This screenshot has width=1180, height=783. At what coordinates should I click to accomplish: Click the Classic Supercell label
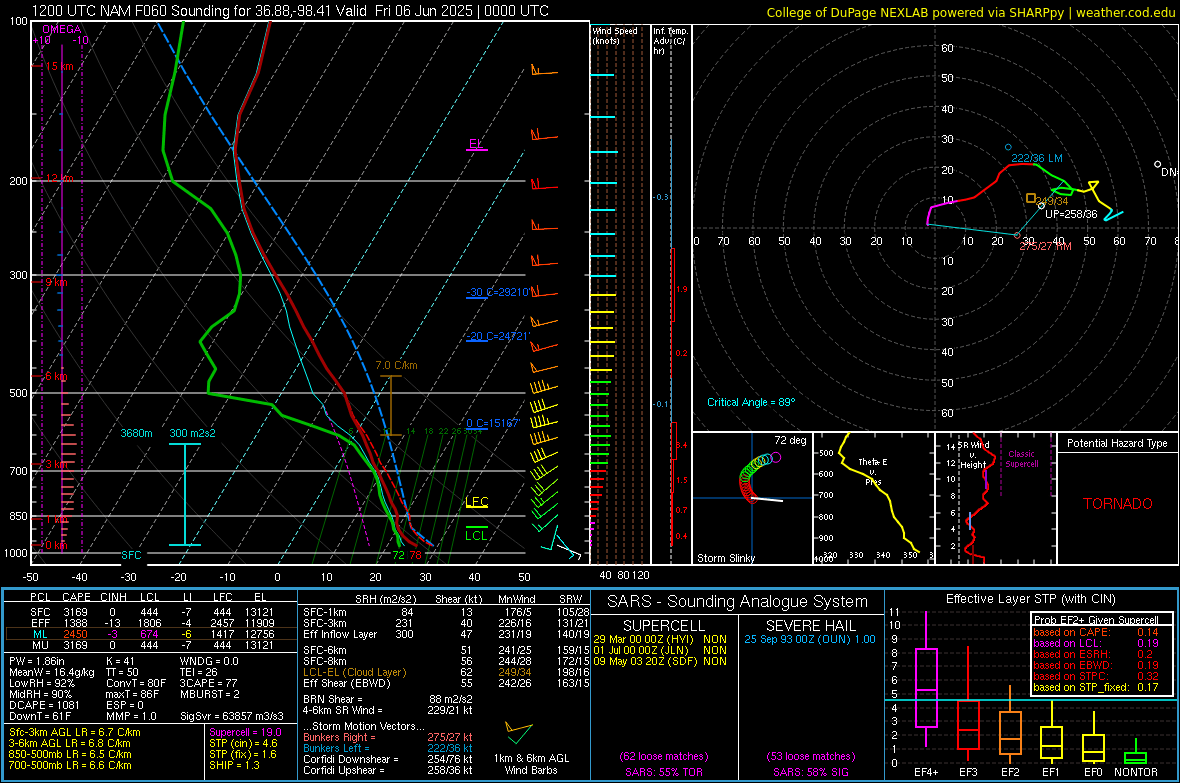[1021, 459]
